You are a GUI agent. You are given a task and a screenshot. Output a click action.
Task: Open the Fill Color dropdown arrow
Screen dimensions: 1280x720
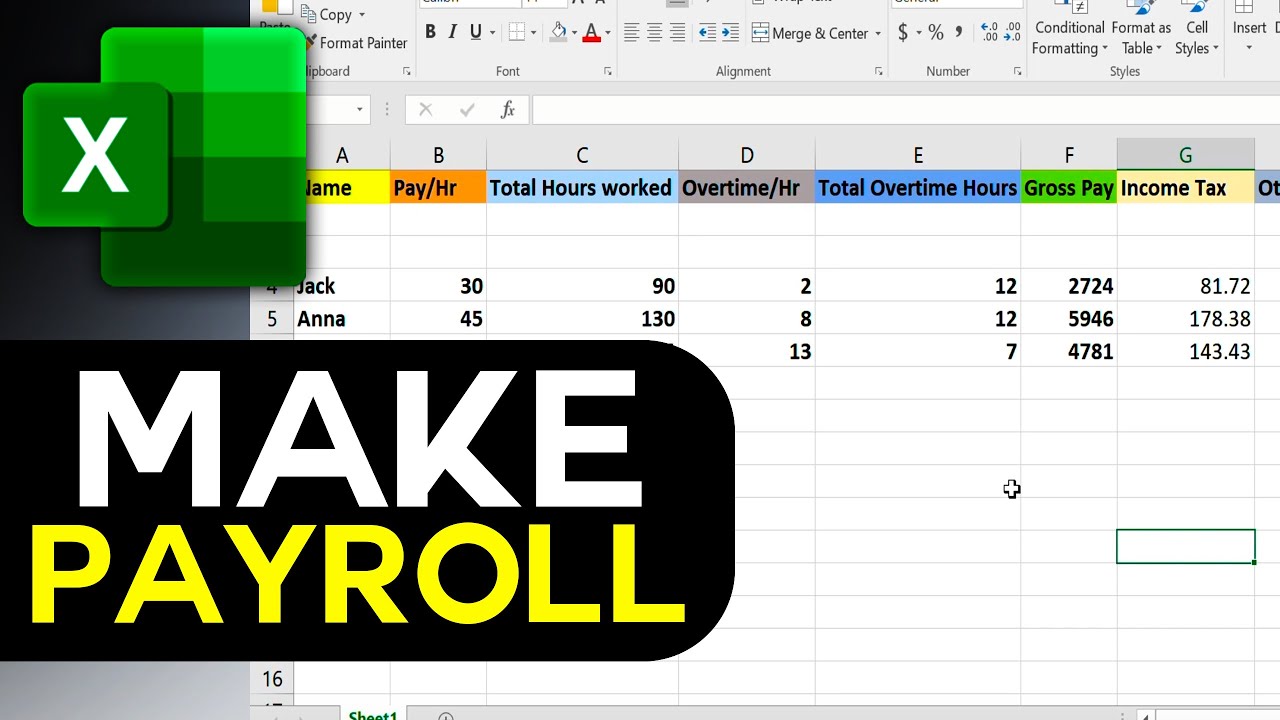point(575,33)
